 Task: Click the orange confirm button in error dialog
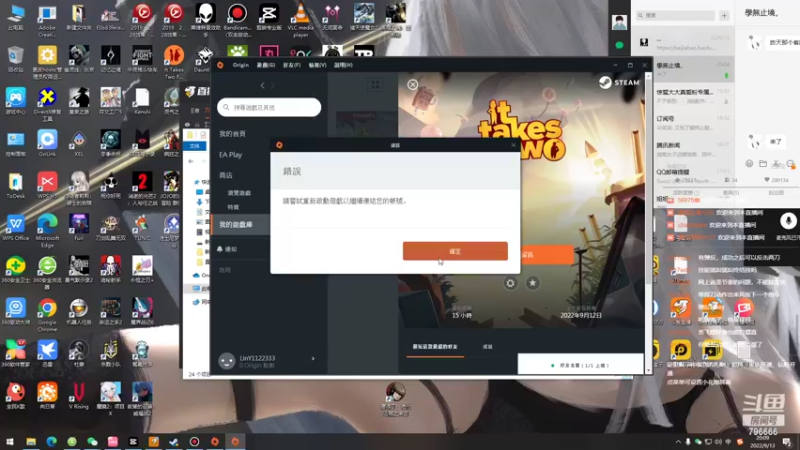455,251
